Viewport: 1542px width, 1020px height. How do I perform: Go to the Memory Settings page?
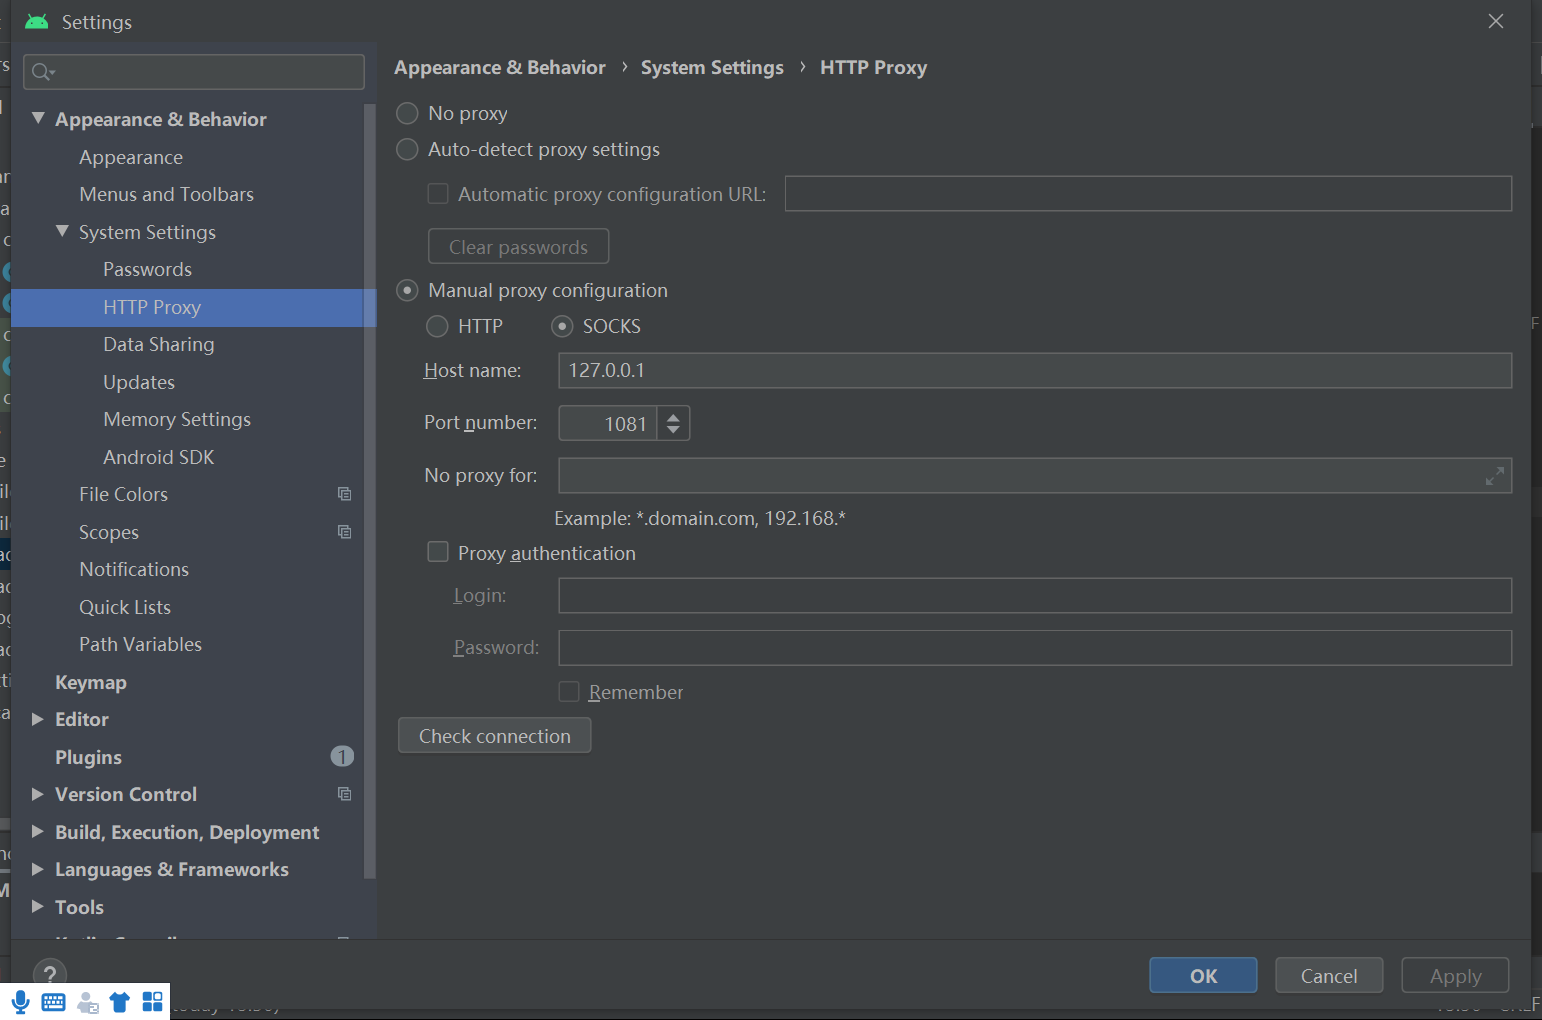[176, 420]
